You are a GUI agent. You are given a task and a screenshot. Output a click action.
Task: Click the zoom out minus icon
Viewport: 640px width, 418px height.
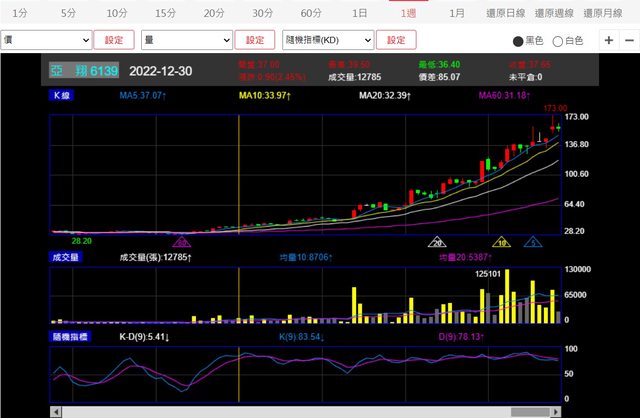point(630,40)
